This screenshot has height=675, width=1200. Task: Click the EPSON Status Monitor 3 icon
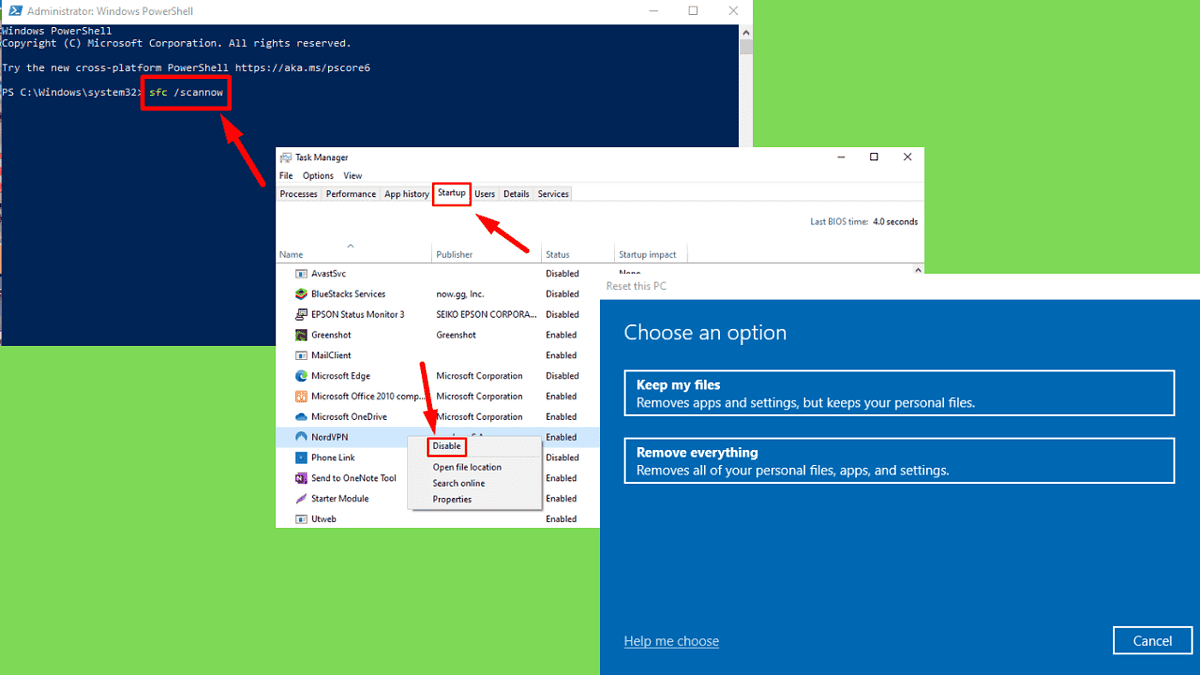[301, 314]
